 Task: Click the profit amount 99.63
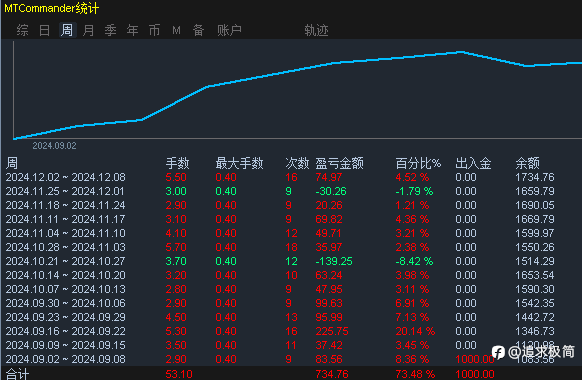coord(329,303)
